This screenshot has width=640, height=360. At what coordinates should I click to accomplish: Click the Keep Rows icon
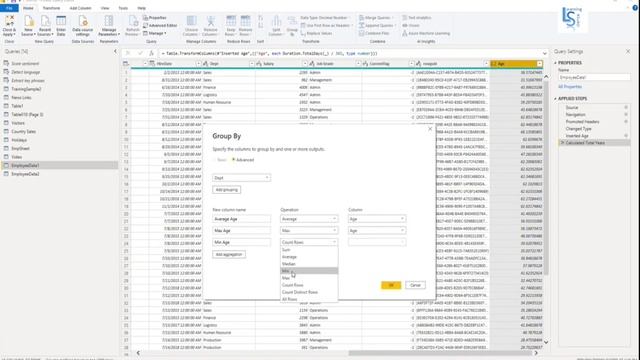[x=231, y=26]
